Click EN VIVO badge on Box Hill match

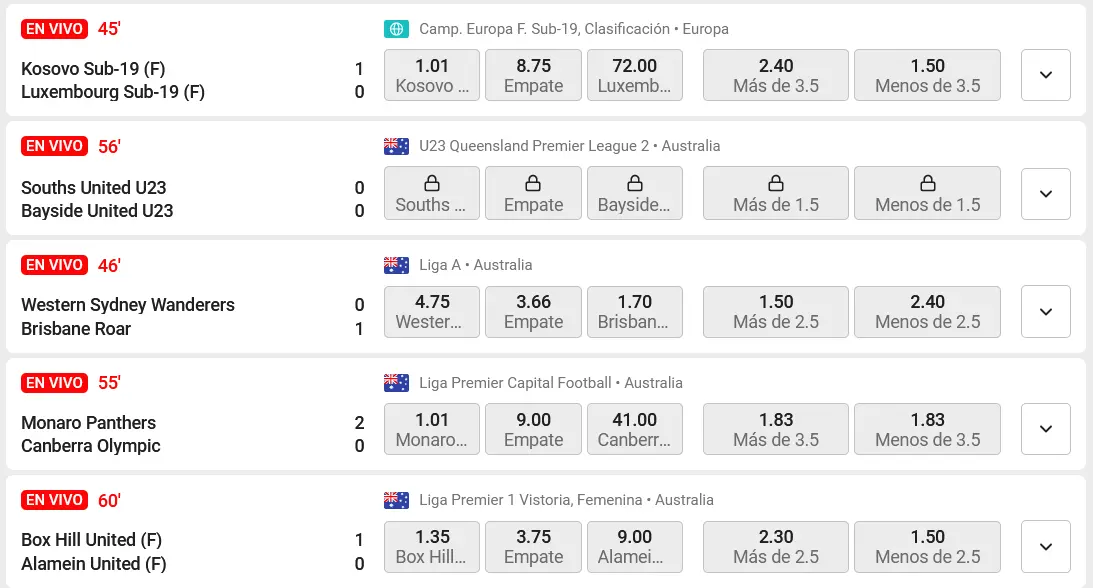tap(54, 500)
